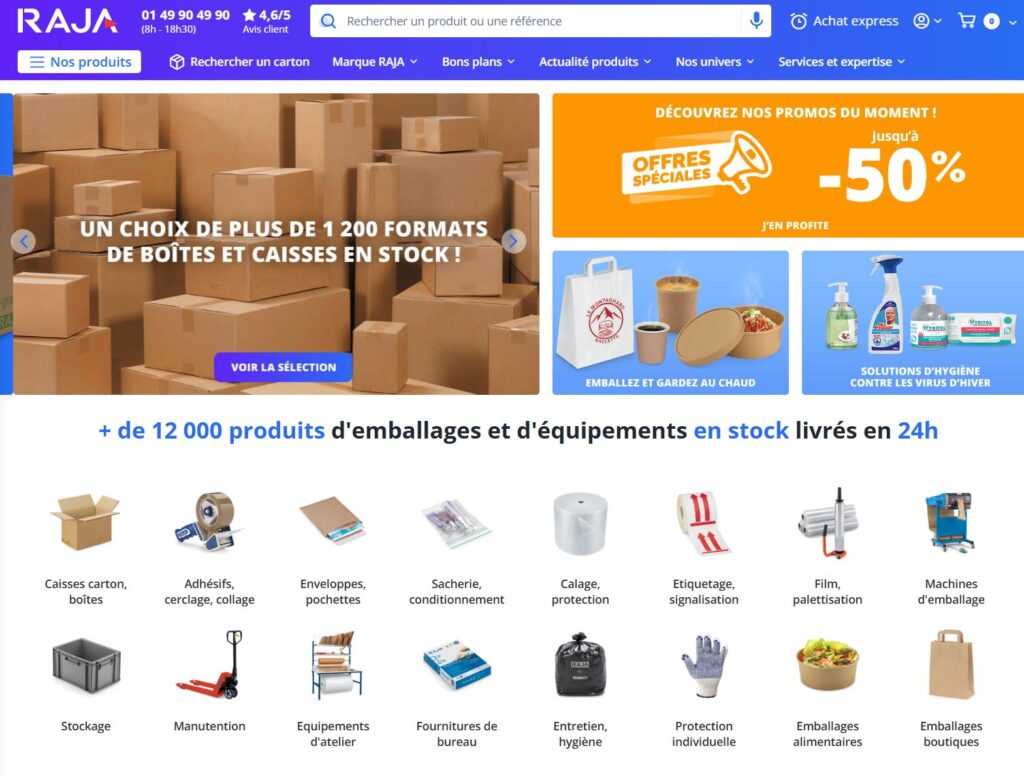This screenshot has width=1024, height=776.
Task: Open the shopping cart icon
Action: point(966,21)
